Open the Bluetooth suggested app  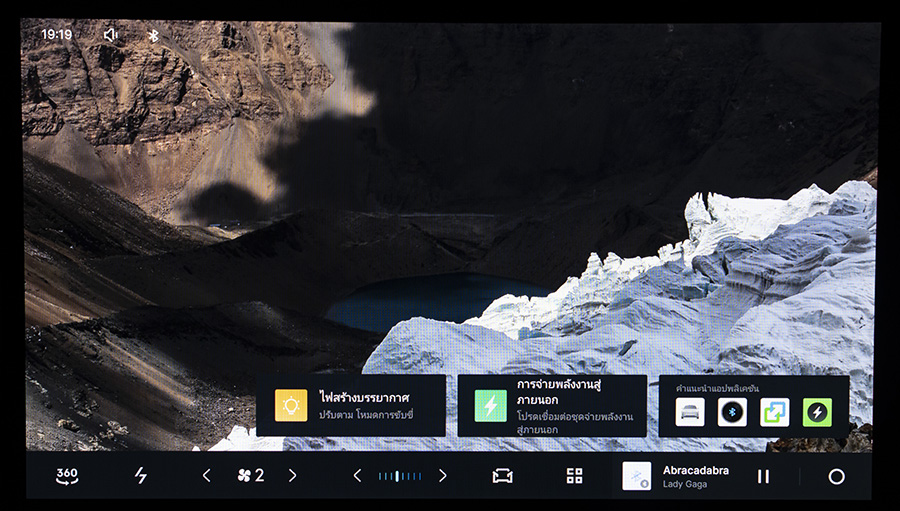coord(732,412)
